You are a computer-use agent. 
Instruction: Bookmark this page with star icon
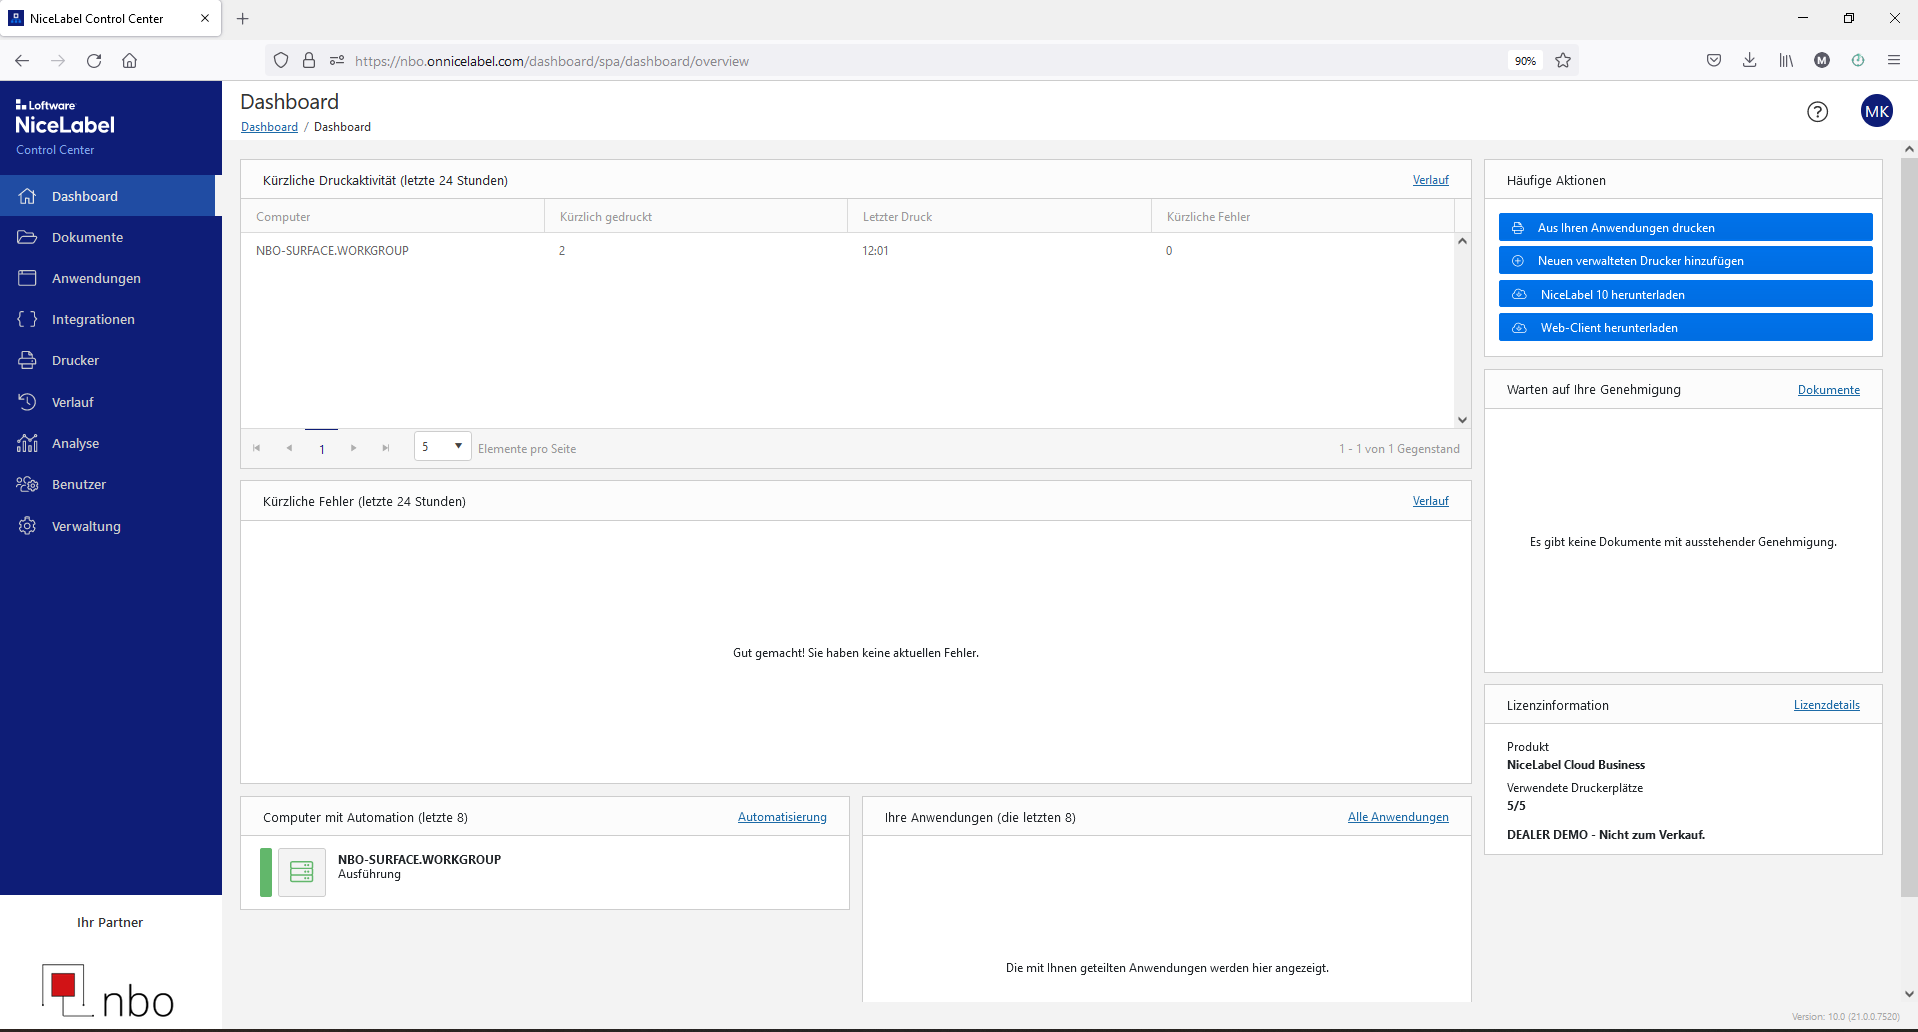pyautogui.click(x=1563, y=60)
